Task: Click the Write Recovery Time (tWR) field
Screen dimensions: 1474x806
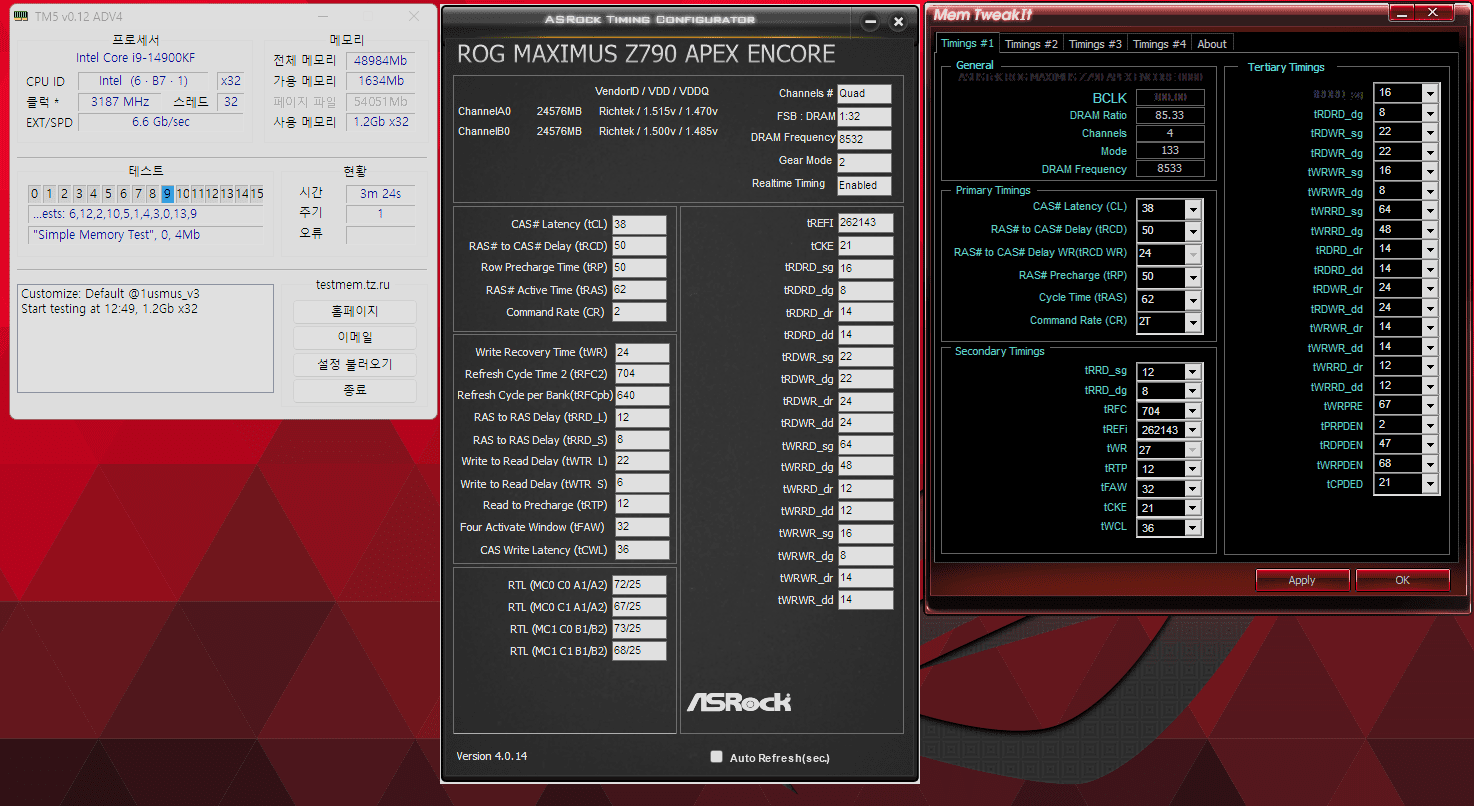Action: (641, 352)
